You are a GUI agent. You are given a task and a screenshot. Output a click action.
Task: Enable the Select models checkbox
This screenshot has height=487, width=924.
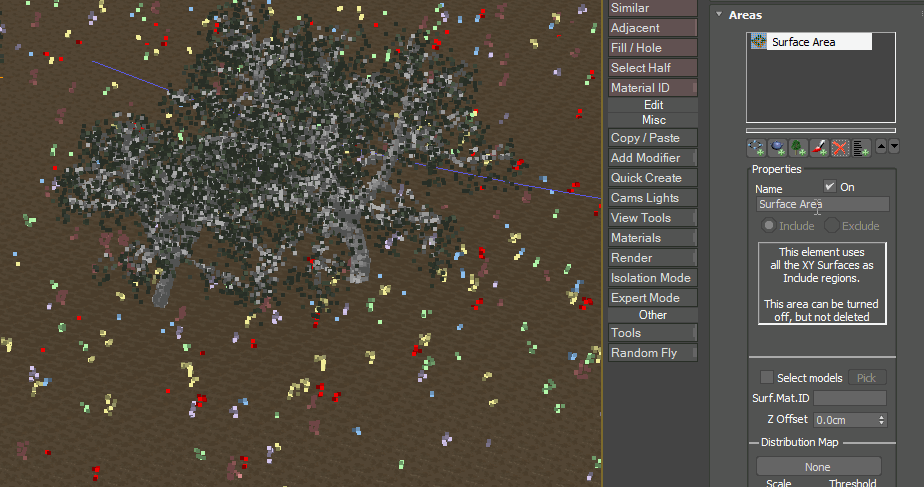[x=767, y=378]
